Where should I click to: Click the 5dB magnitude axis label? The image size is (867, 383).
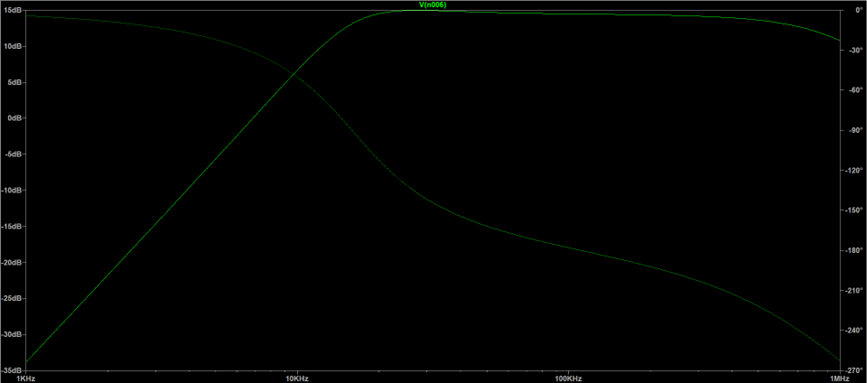(13, 82)
